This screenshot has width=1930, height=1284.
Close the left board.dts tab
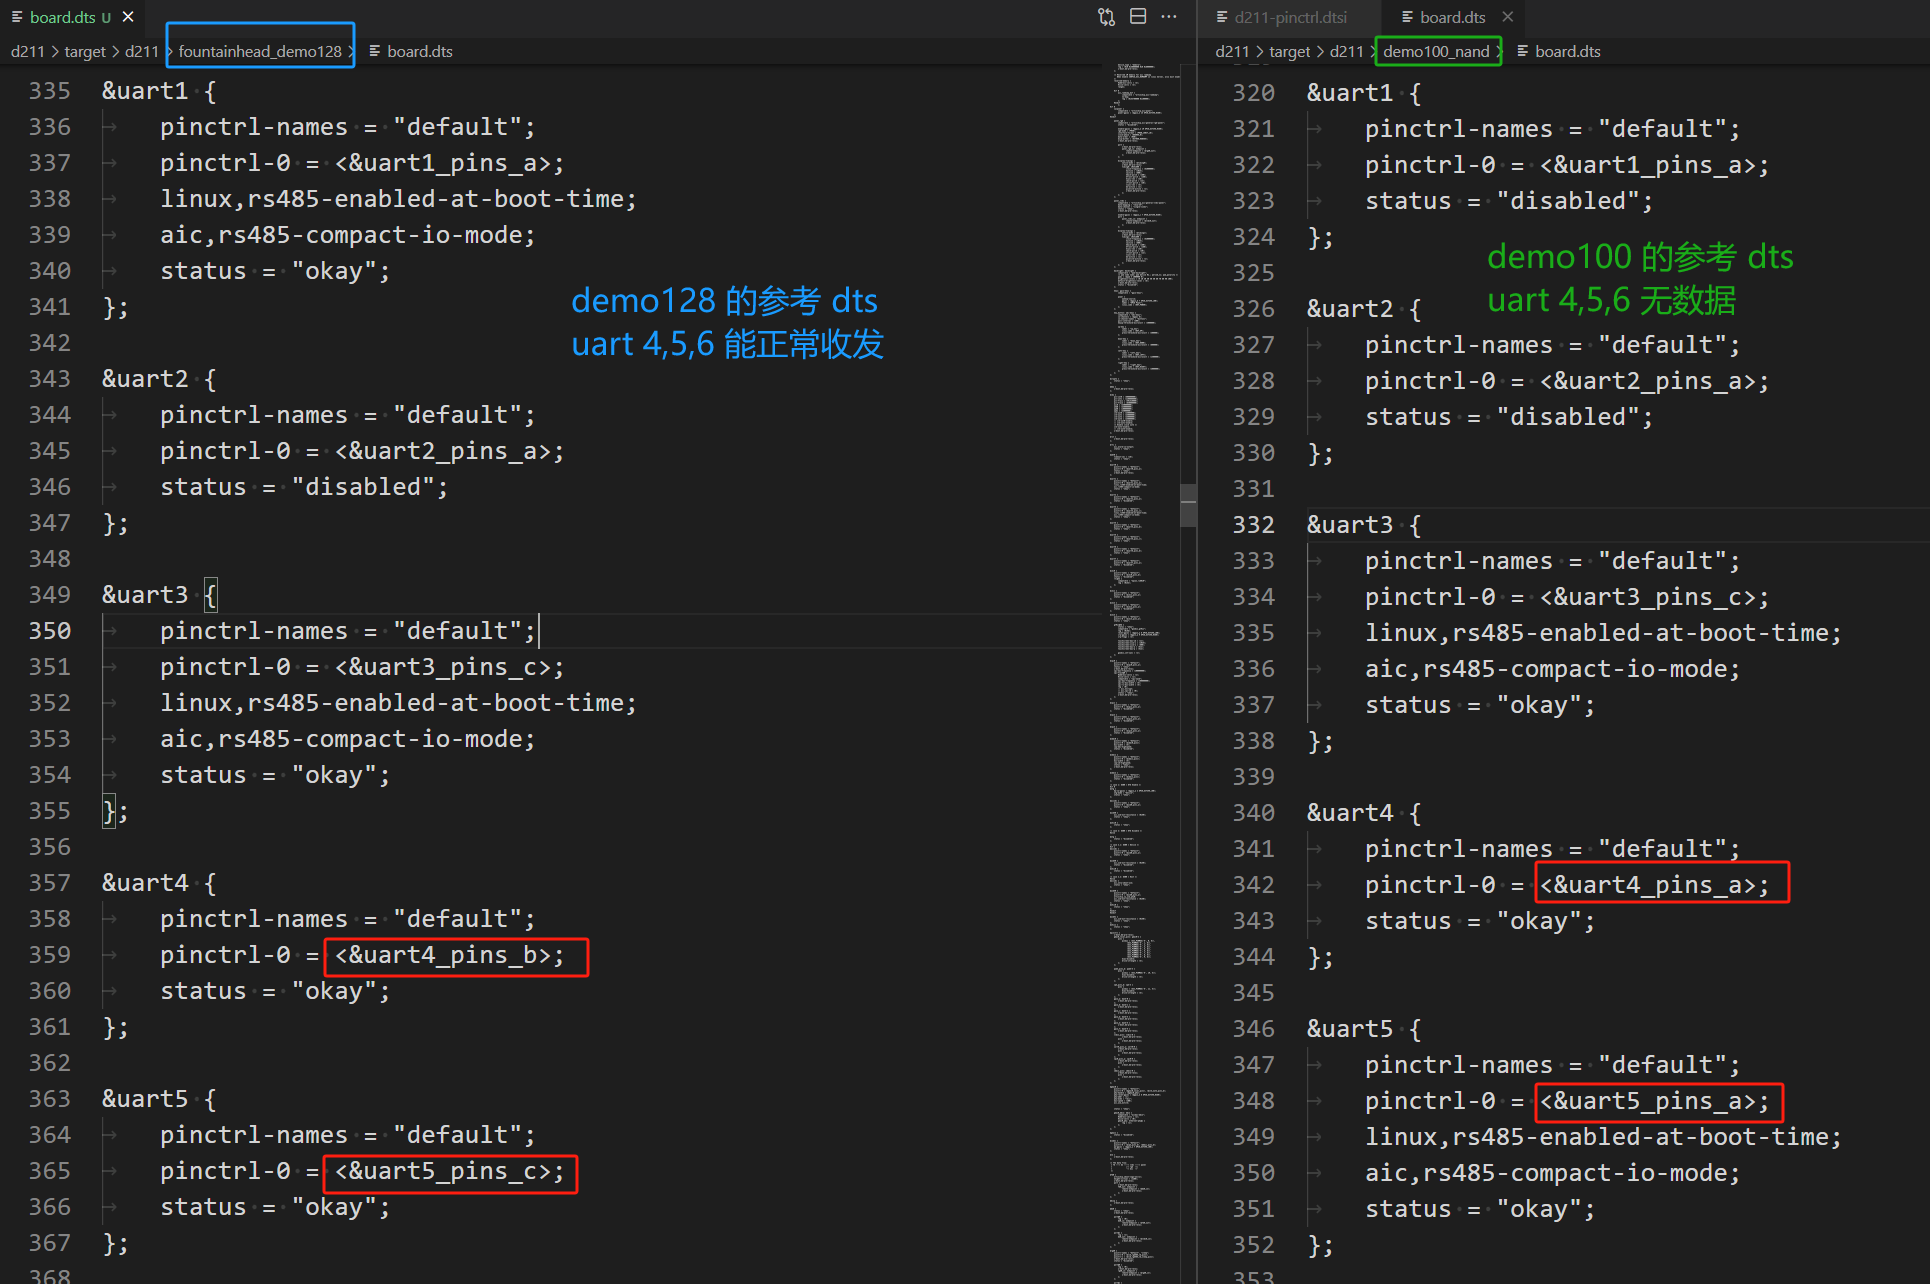128,17
